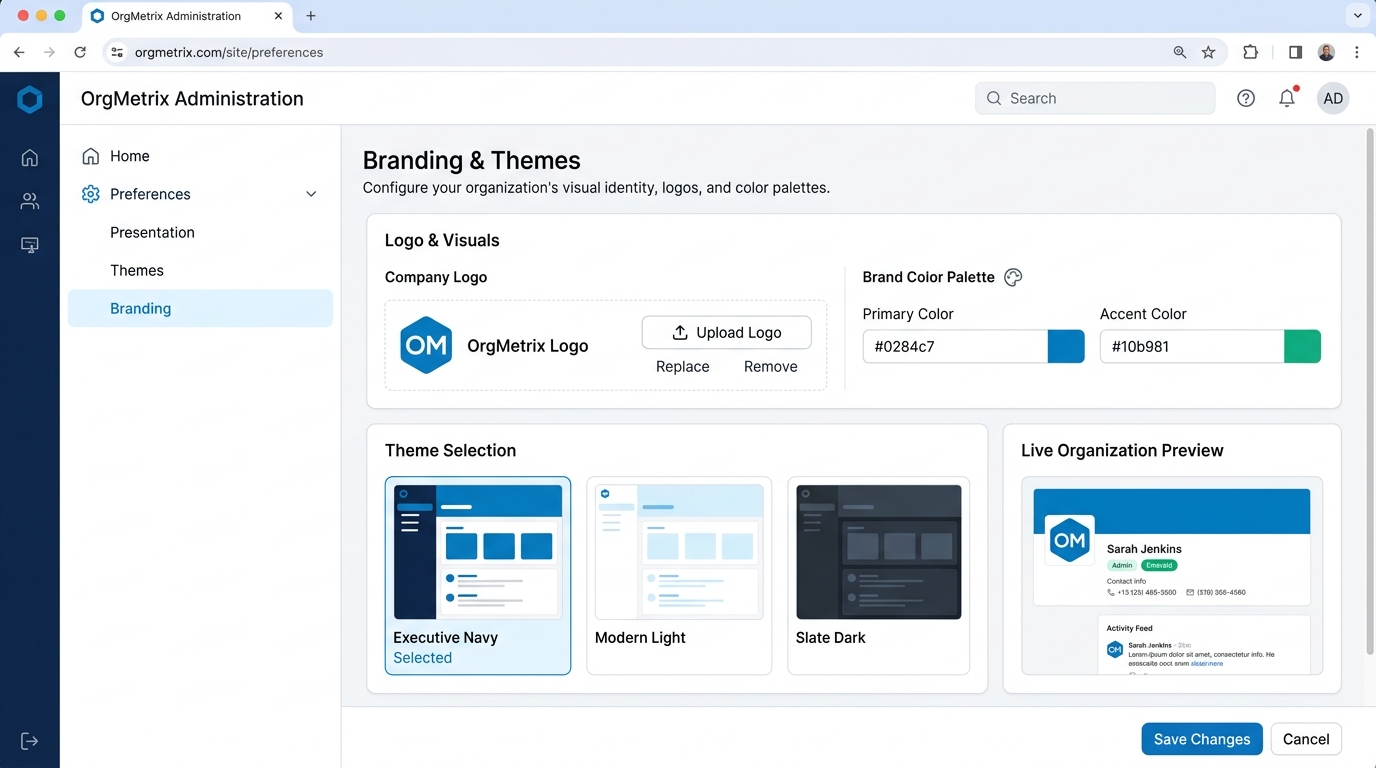Open the AD user avatar menu
The height and width of the screenshot is (768, 1376).
(1333, 98)
